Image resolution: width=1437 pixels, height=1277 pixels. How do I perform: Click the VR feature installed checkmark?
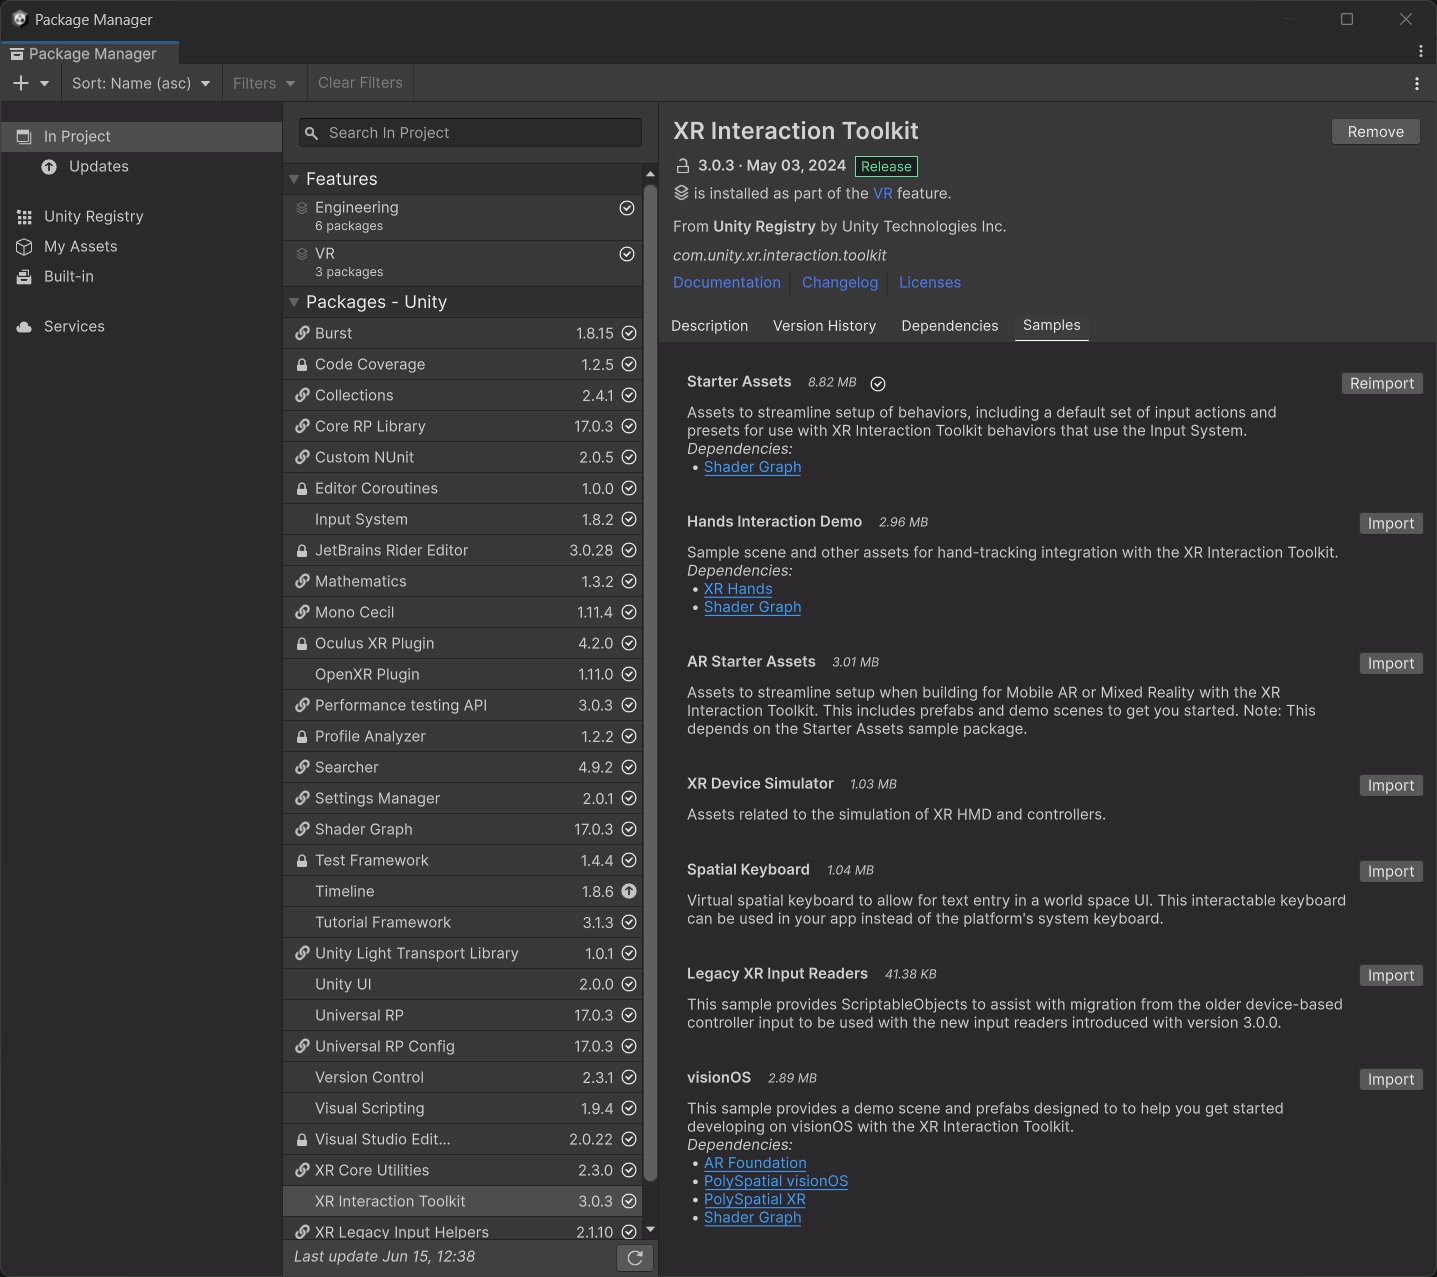tap(627, 254)
